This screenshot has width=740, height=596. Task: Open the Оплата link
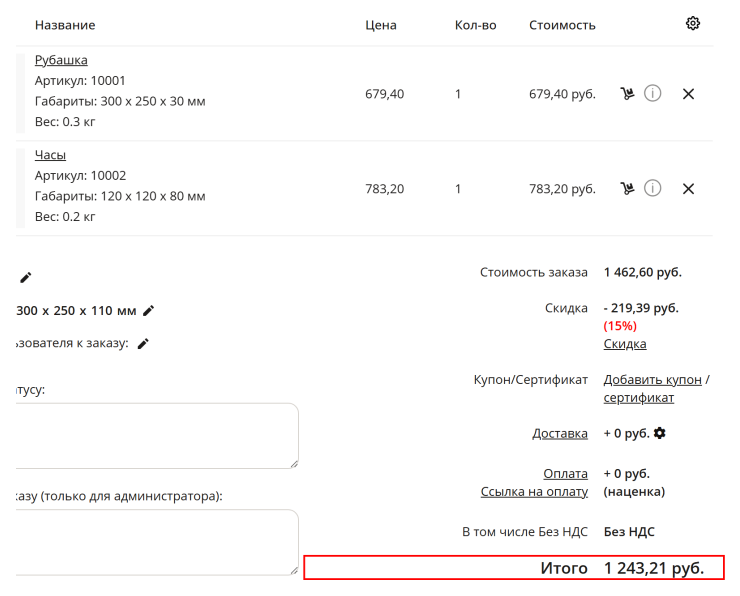pyautogui.click(x=565, y=473)
